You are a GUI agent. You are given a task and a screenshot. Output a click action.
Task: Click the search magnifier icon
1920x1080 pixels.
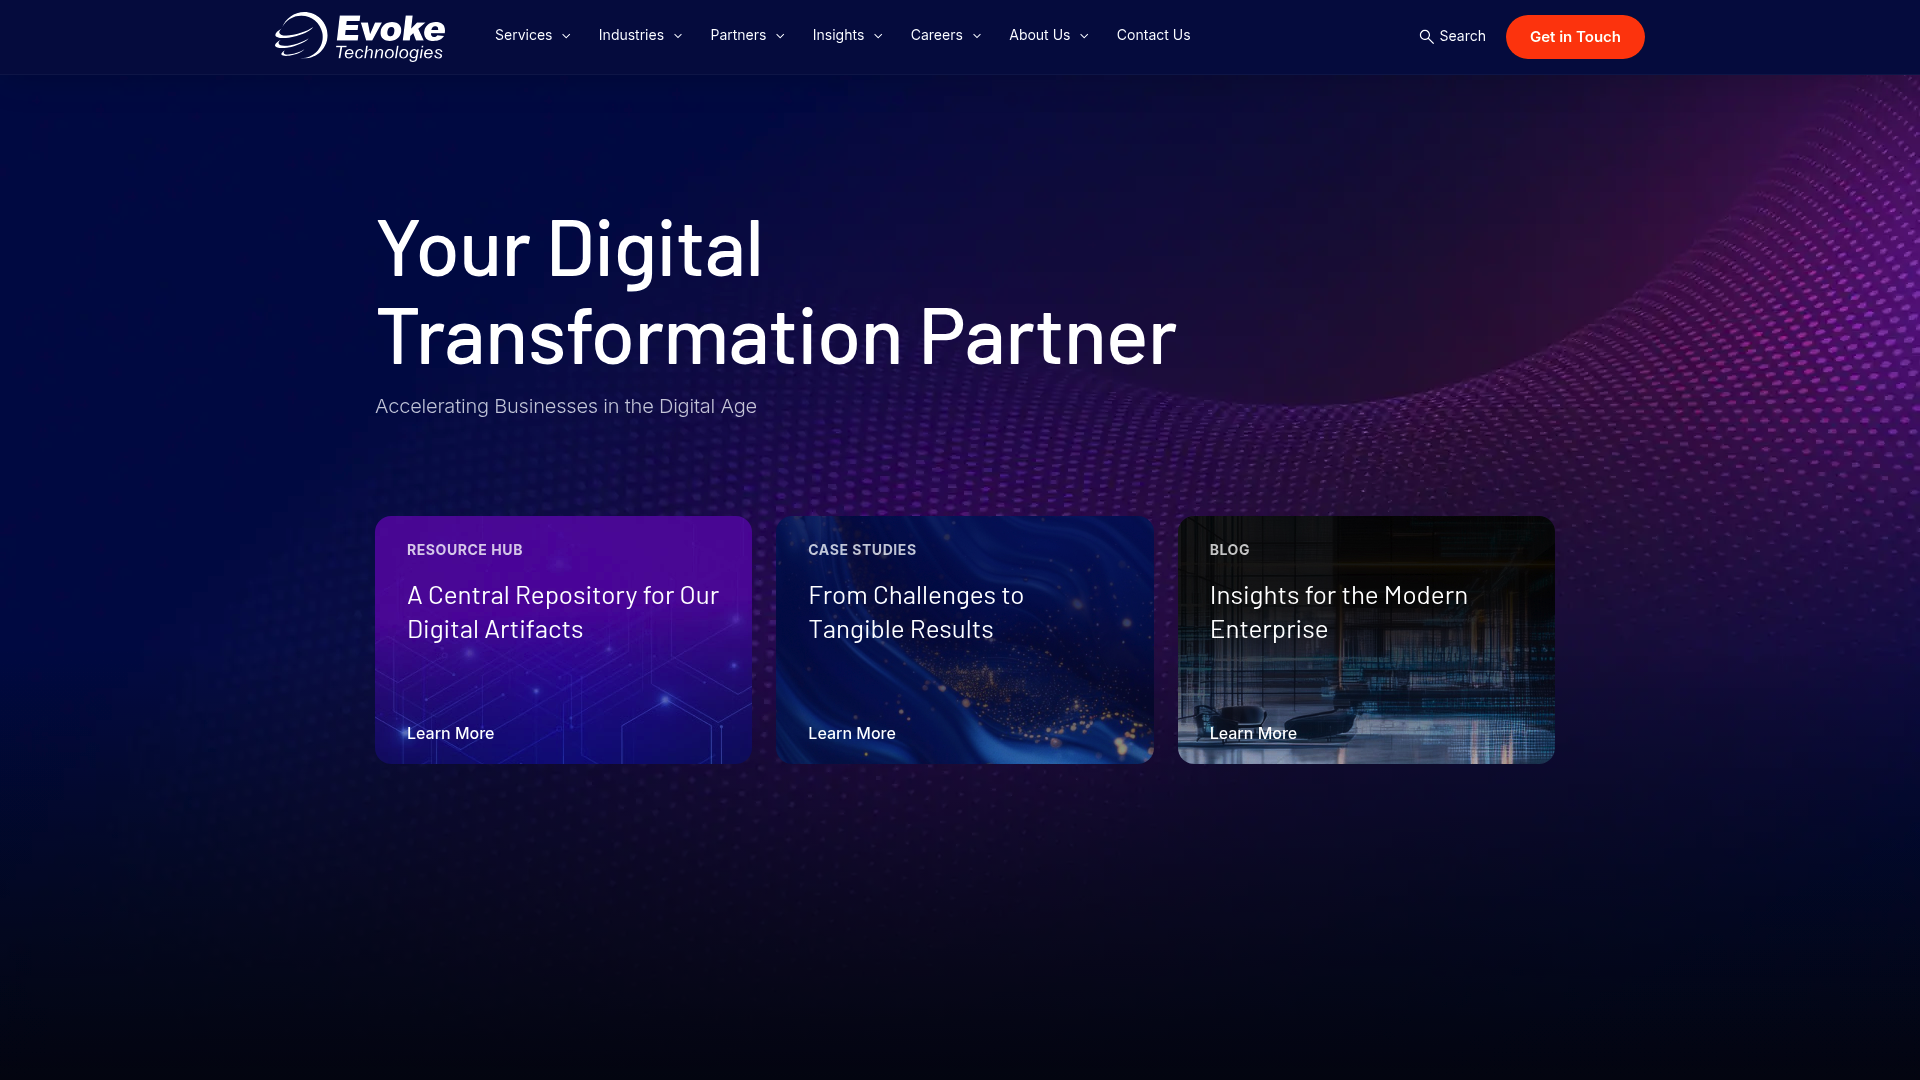tap(1426, 37)
